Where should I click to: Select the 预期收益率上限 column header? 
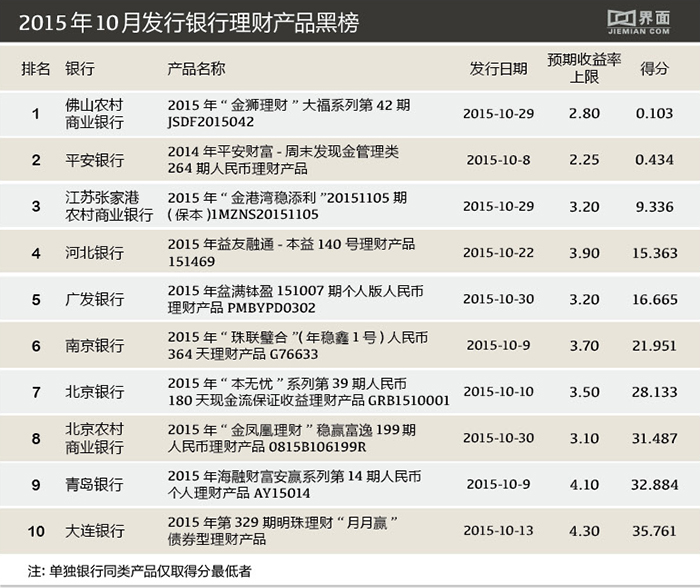(584, 68)
